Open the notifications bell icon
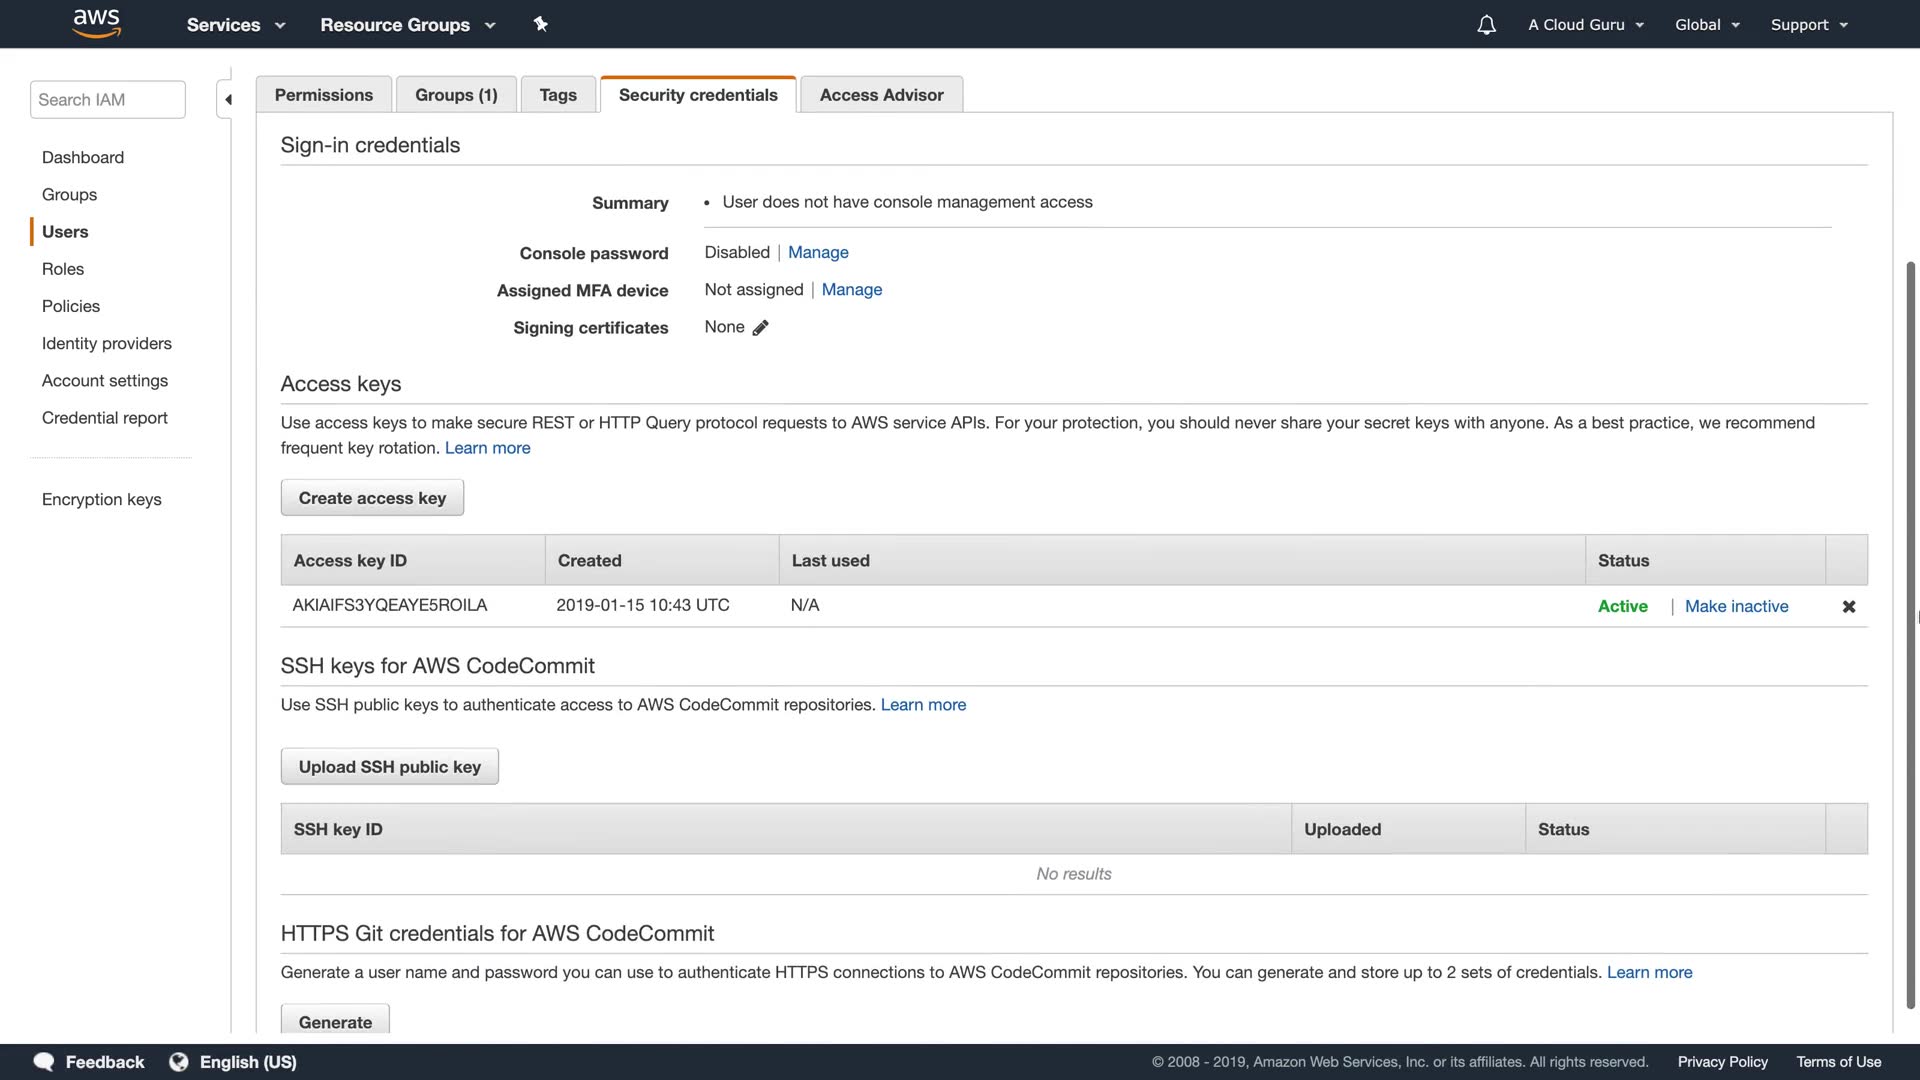Screen dimensions: 1920x1080 click(x=1486, y=25)
